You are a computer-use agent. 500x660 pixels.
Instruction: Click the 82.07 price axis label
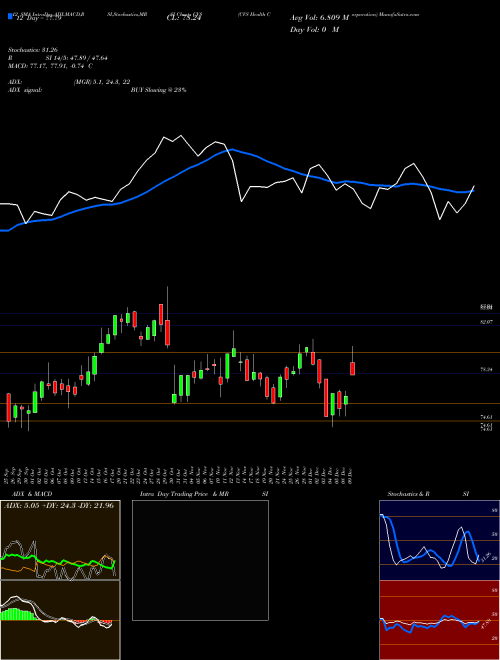486,322
